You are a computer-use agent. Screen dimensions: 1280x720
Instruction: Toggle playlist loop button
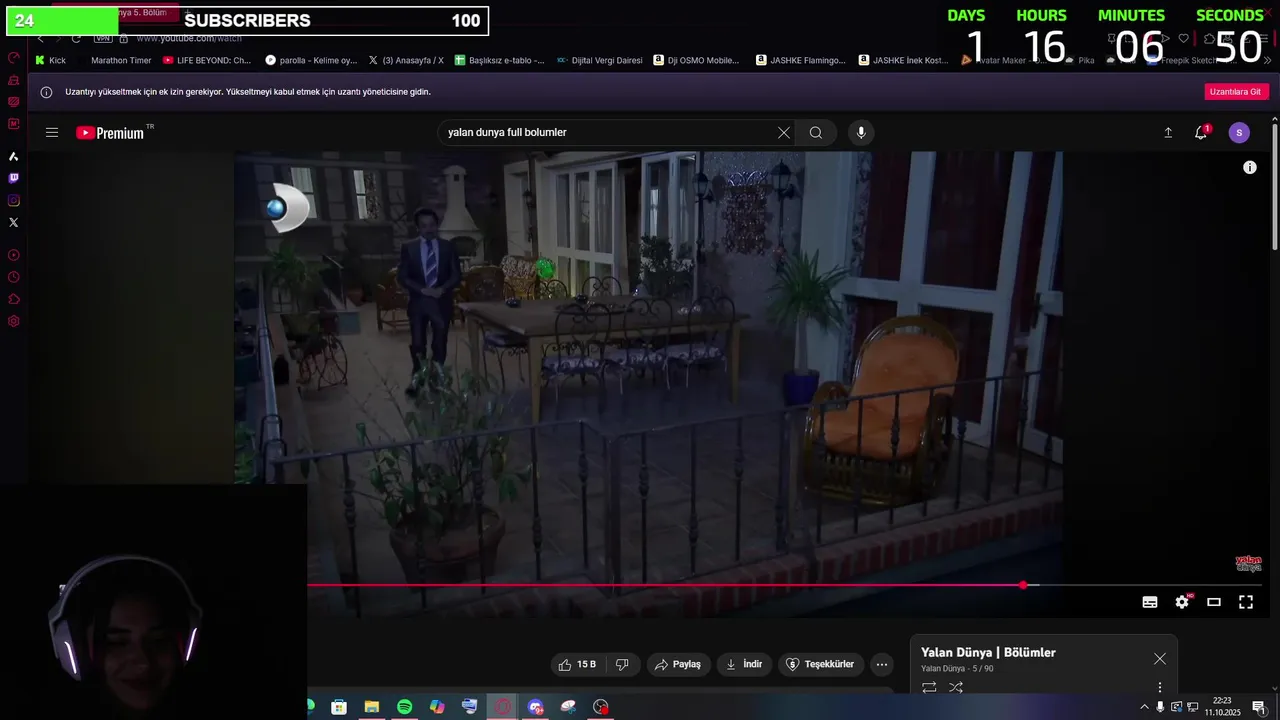(x=929, y=687)
